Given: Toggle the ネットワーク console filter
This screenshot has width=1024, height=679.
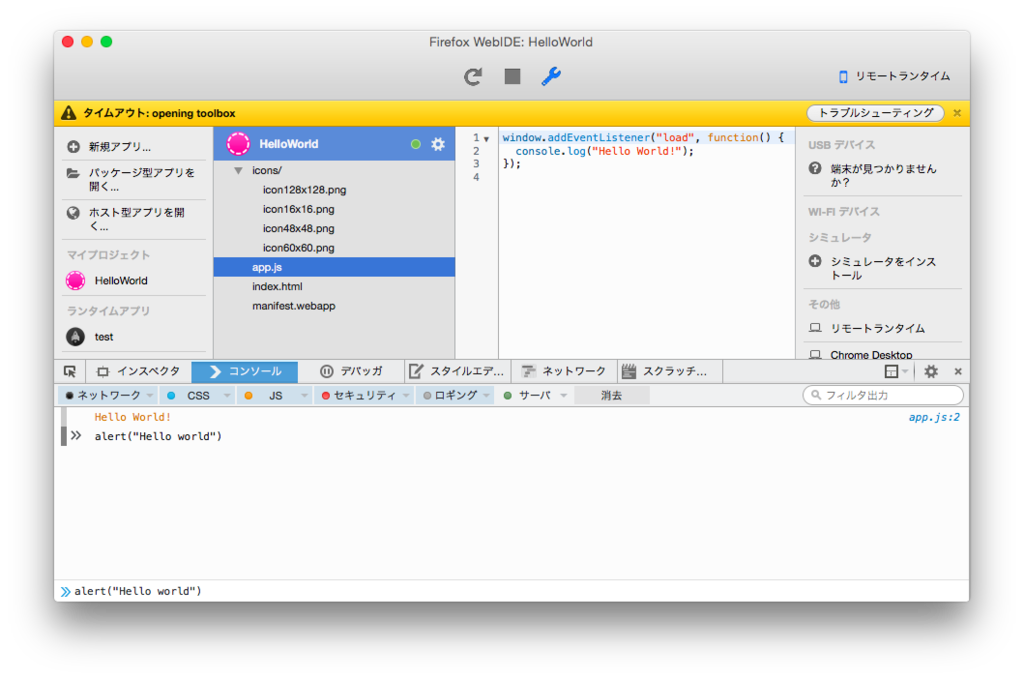Looking at the screenshot, I should coord(103,396).
